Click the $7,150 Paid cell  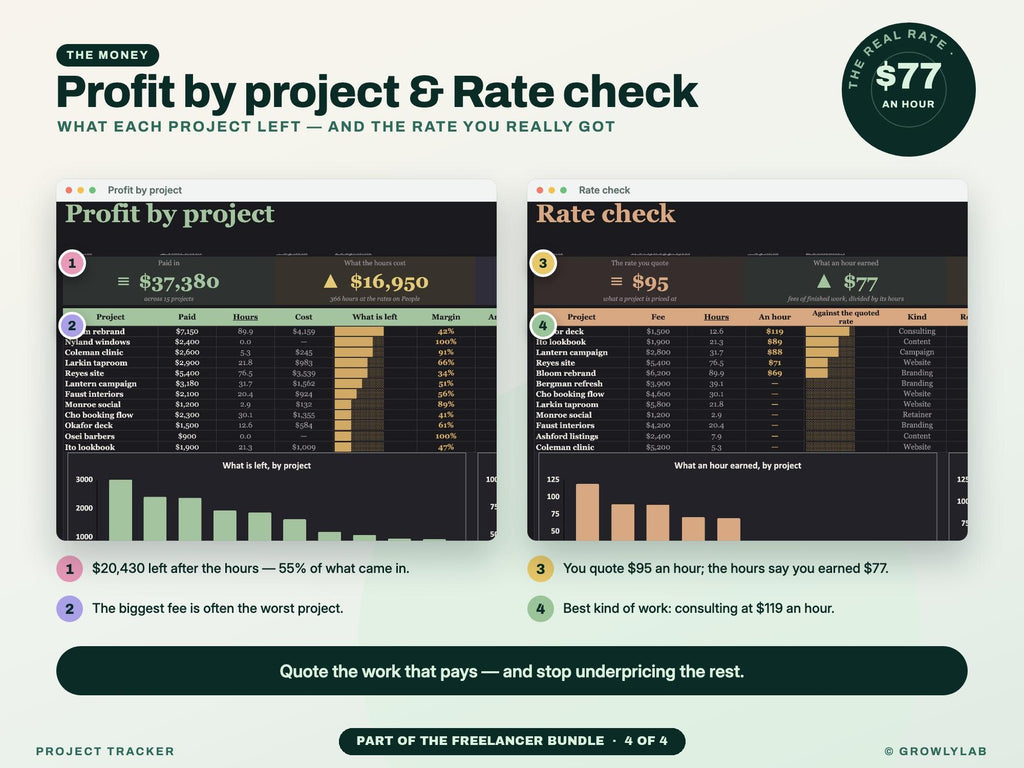click(187, 331)
